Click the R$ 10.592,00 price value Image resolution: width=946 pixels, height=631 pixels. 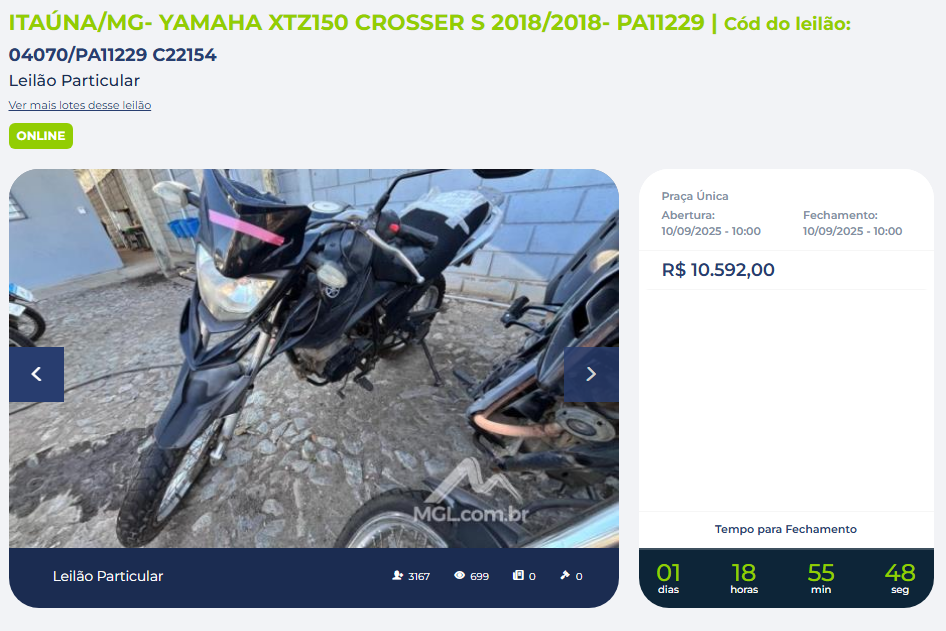click(x=718, y=270)
